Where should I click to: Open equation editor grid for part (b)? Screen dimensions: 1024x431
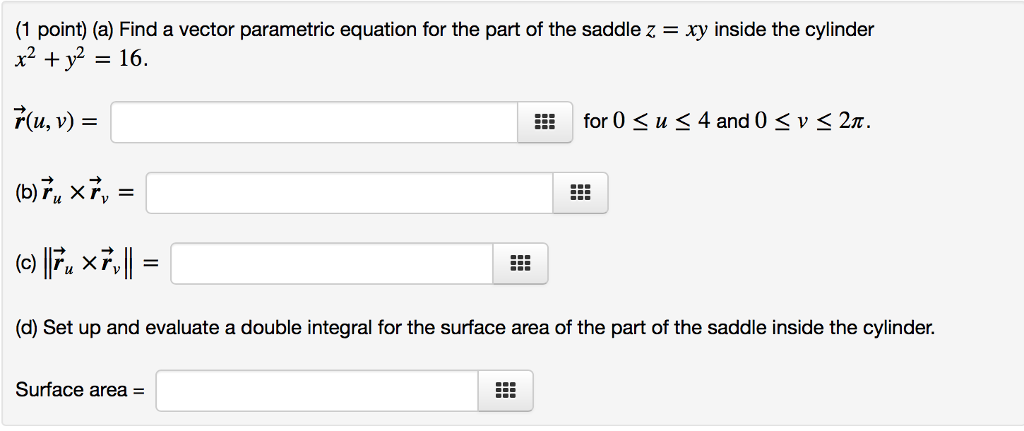(x=580, y=193)
